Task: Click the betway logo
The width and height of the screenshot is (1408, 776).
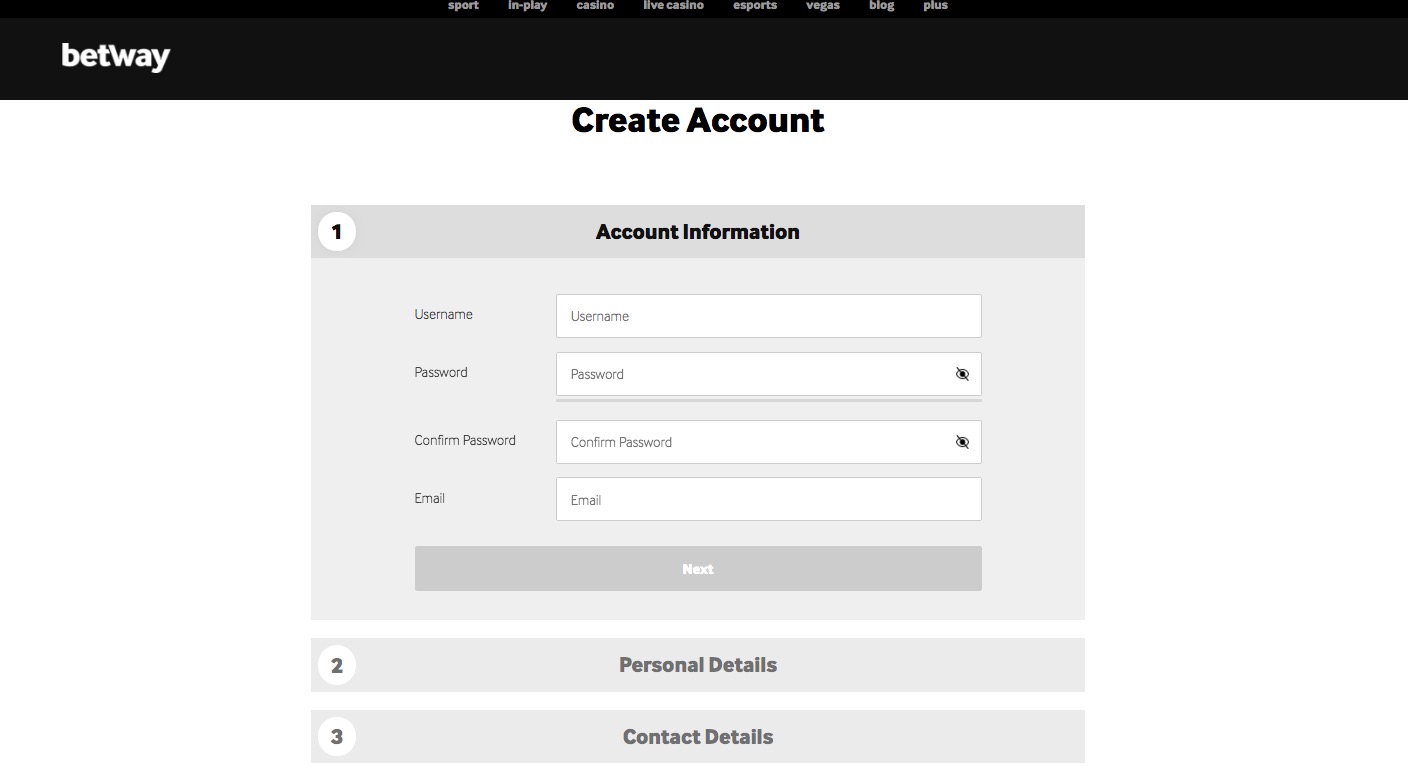Action: pyautogui.click(x=115, y=57)
